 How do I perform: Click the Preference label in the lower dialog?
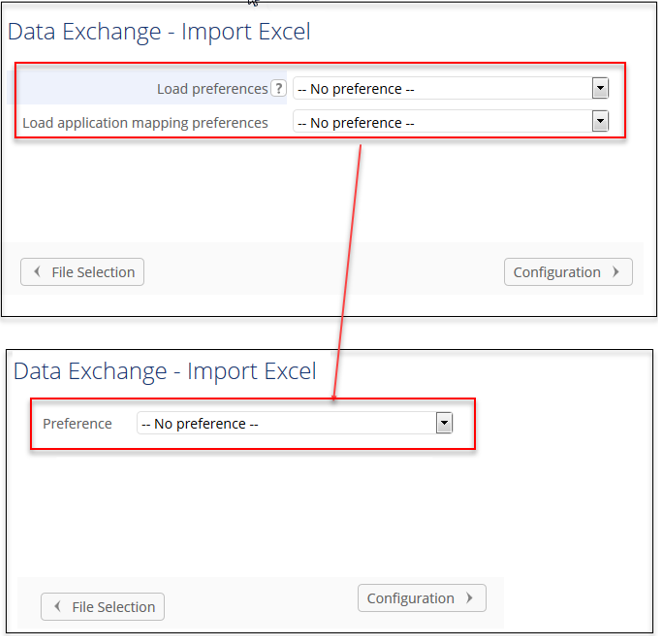pyautogui.click(x=77, y=424)
